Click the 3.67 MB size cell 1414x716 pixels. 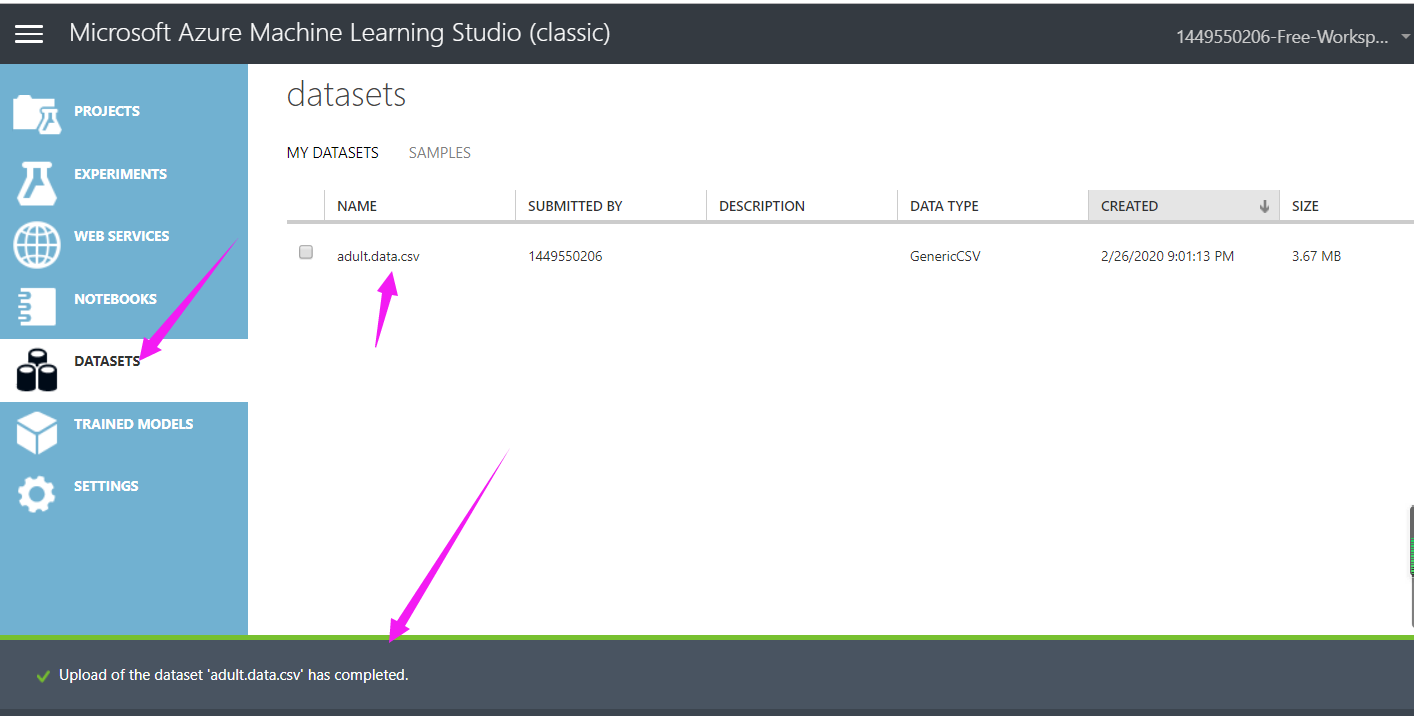click(1316, 256)
